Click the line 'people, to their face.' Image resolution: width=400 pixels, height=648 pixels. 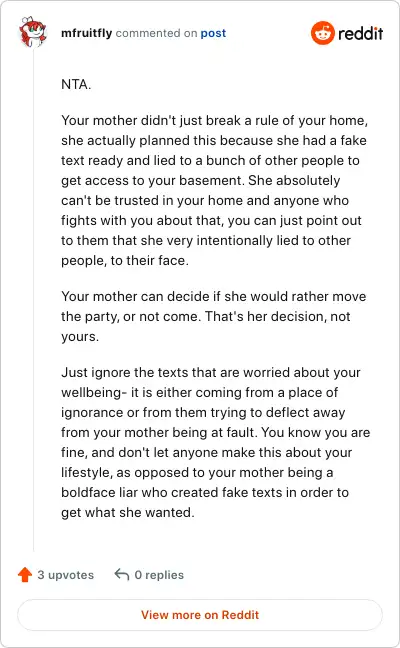[x=125, y=260]
